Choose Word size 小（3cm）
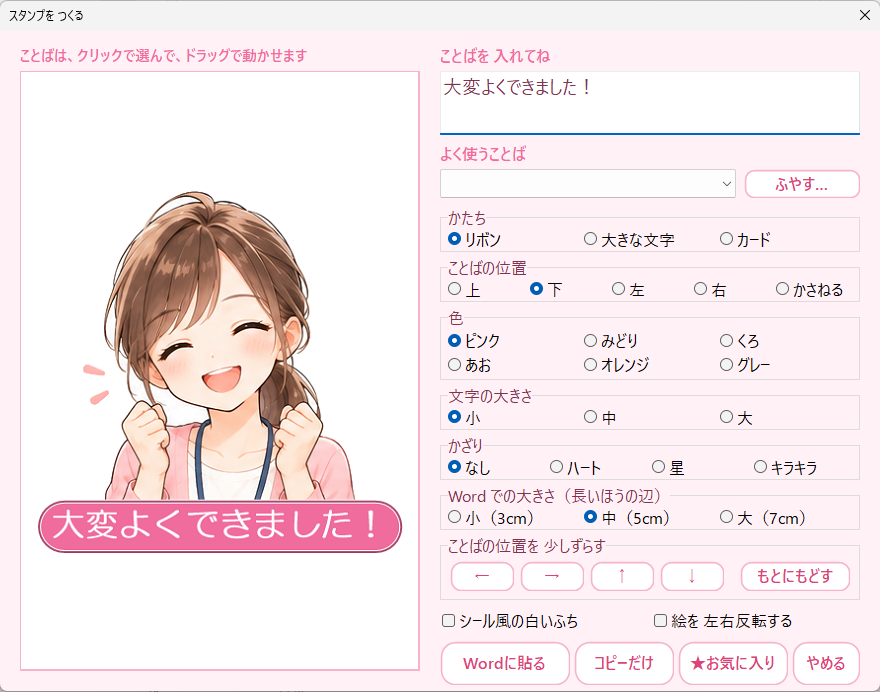 click(491, 517)
